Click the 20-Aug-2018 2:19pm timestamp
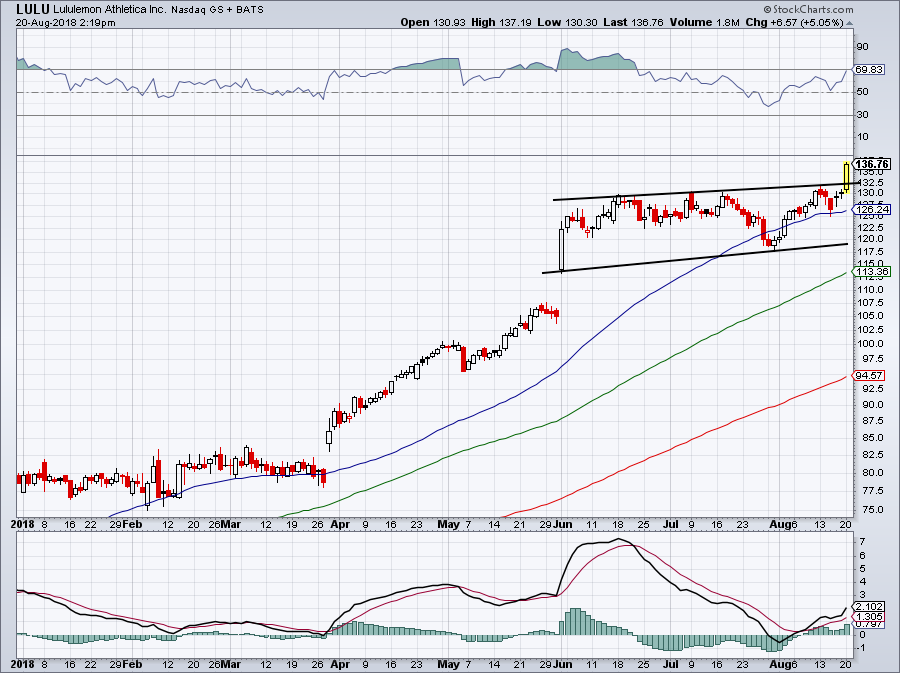 65,23
